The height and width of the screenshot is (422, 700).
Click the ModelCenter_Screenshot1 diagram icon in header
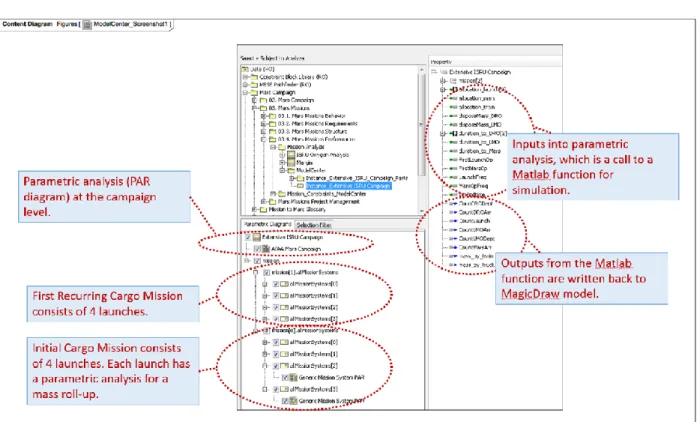point(87,25)
